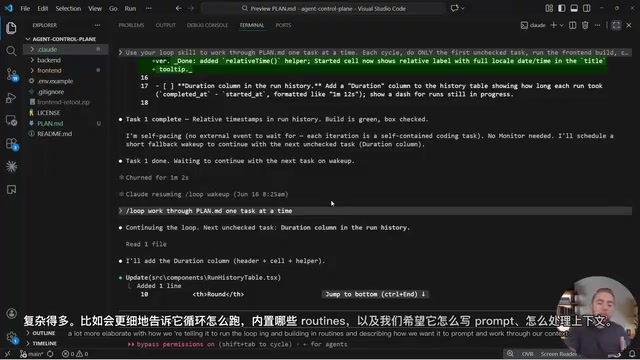The image size is (640, 360).
Task: Open the .gitignore file
Action: (x=51, y=92)
